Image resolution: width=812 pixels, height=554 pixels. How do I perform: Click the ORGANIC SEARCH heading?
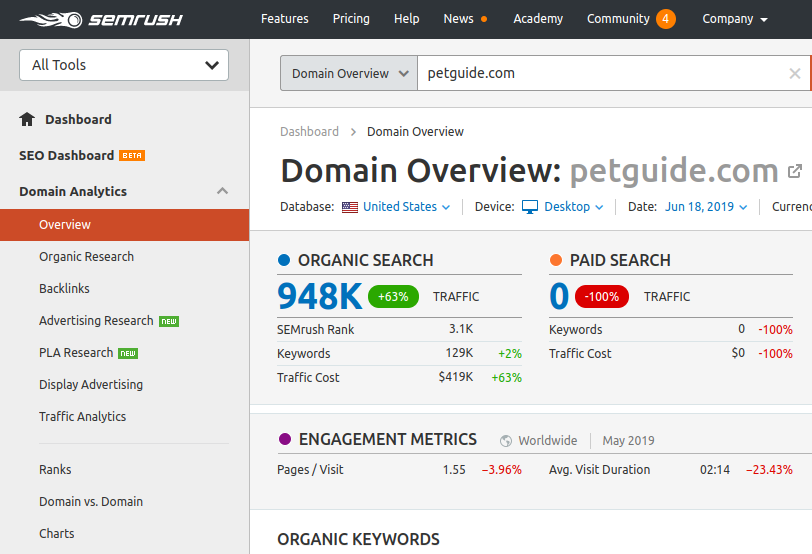click(366, 260)
